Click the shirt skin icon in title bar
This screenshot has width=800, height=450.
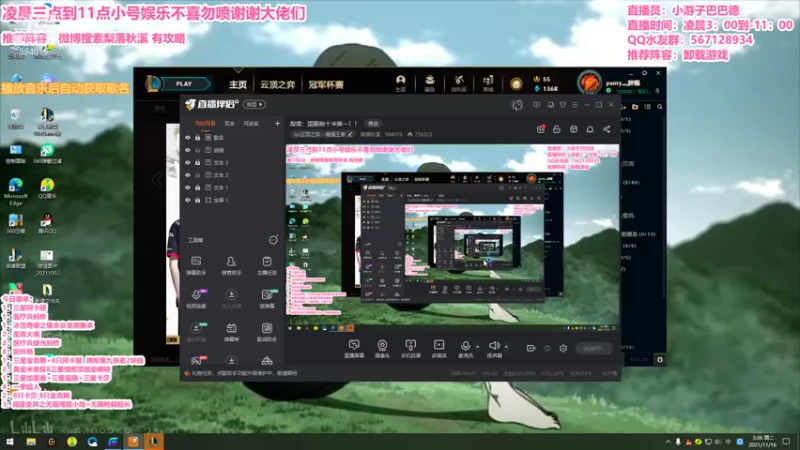point(563,105)
